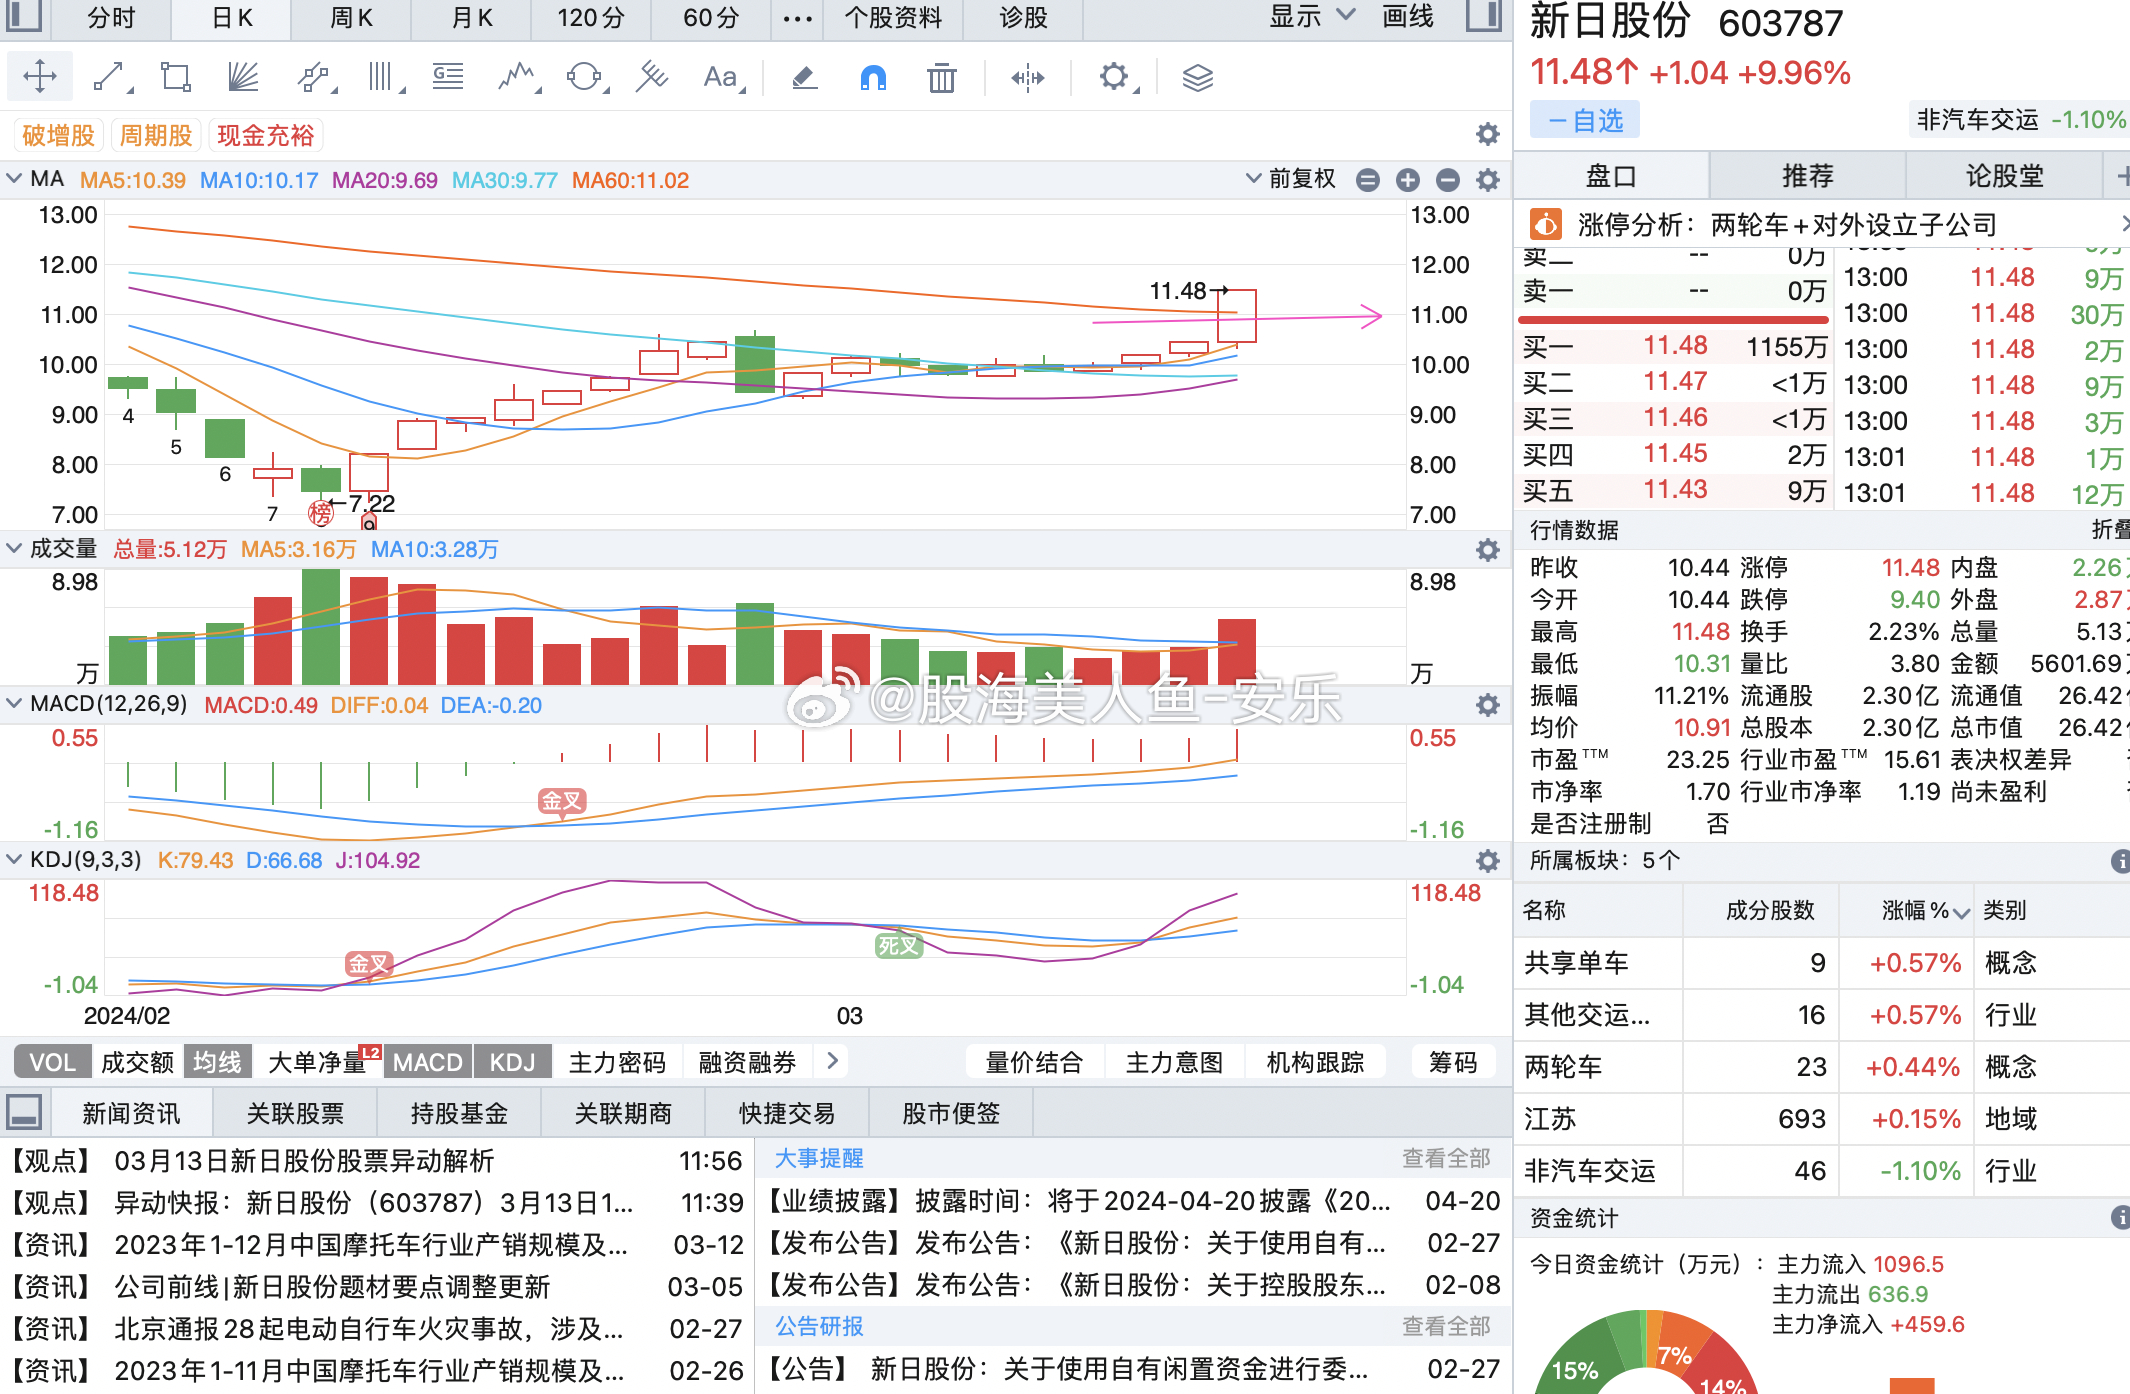
Task: Collapse the MA indicator chevron
Action: coord(14,178)
